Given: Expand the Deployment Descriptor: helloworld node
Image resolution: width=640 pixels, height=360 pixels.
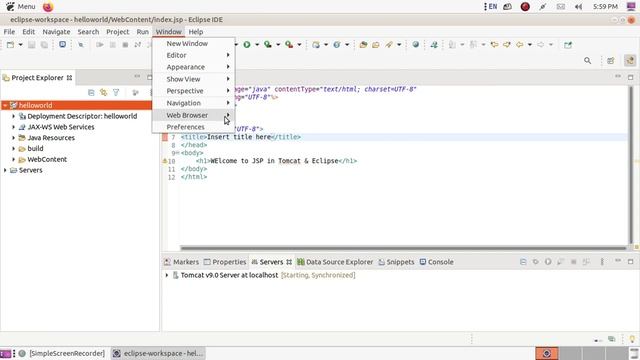Looking at the screenshot, I should (x=13, y=116).
